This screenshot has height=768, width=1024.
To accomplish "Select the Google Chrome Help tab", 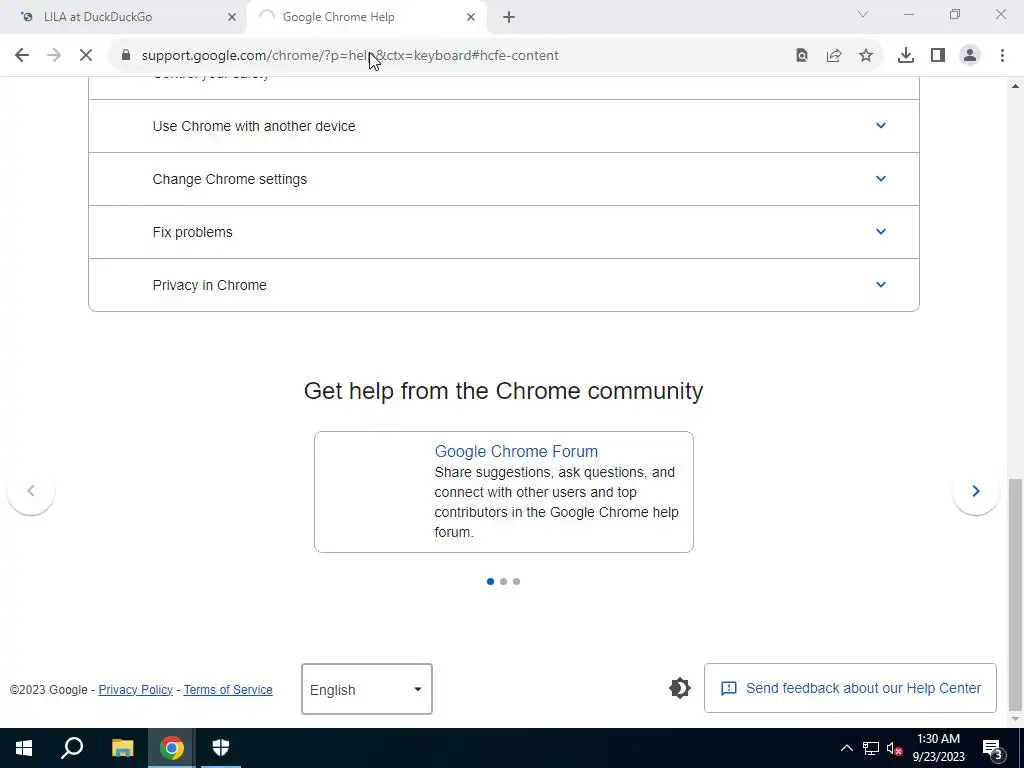I will (366, 17).
